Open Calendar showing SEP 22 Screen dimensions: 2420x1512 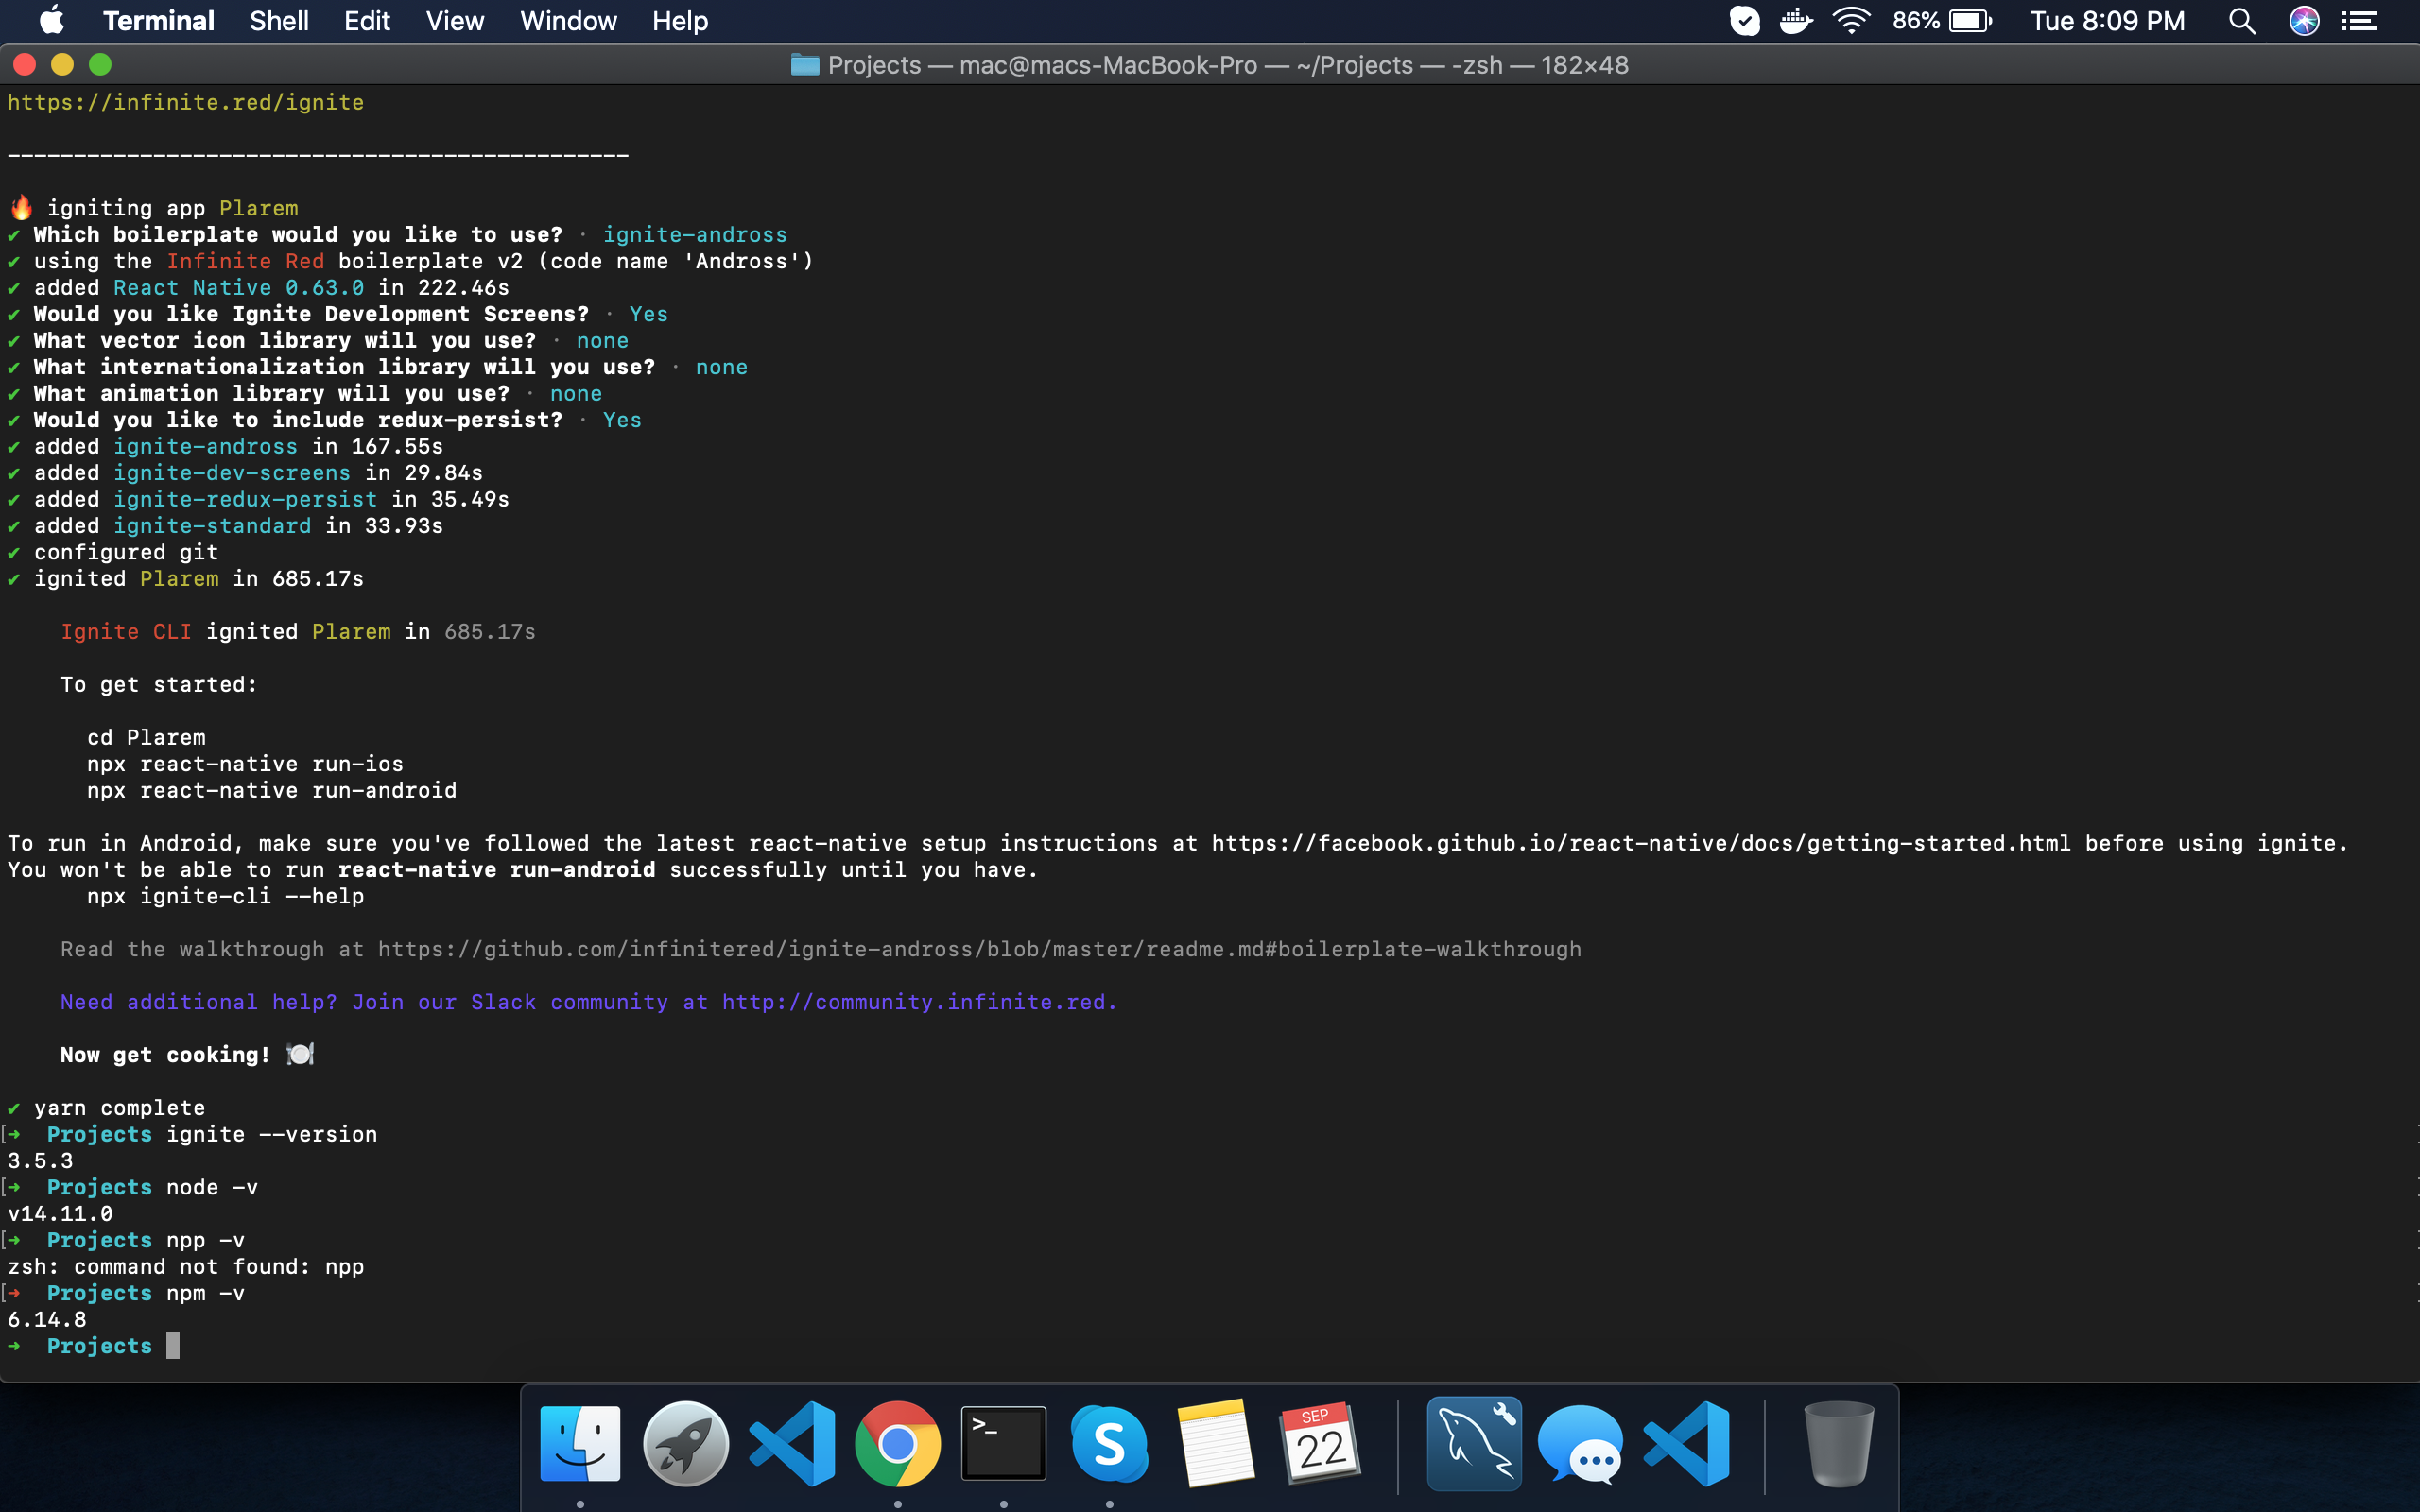[x=1322, y=1443]
